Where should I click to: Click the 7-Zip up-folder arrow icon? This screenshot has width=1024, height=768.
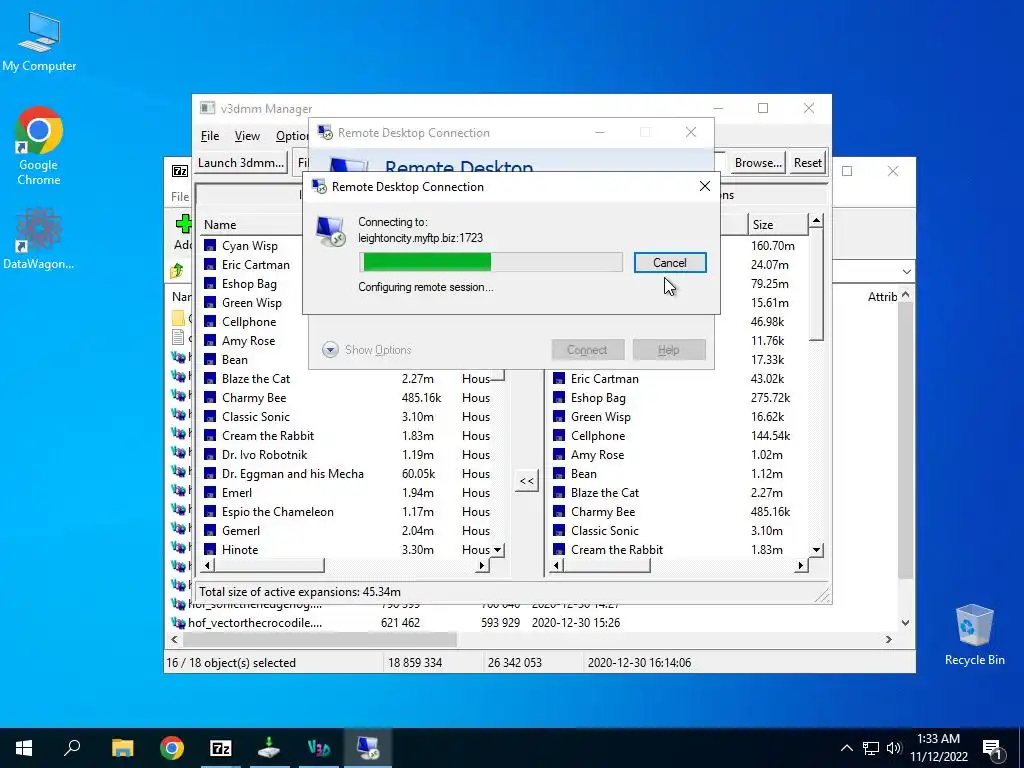[x=176, y=270]
